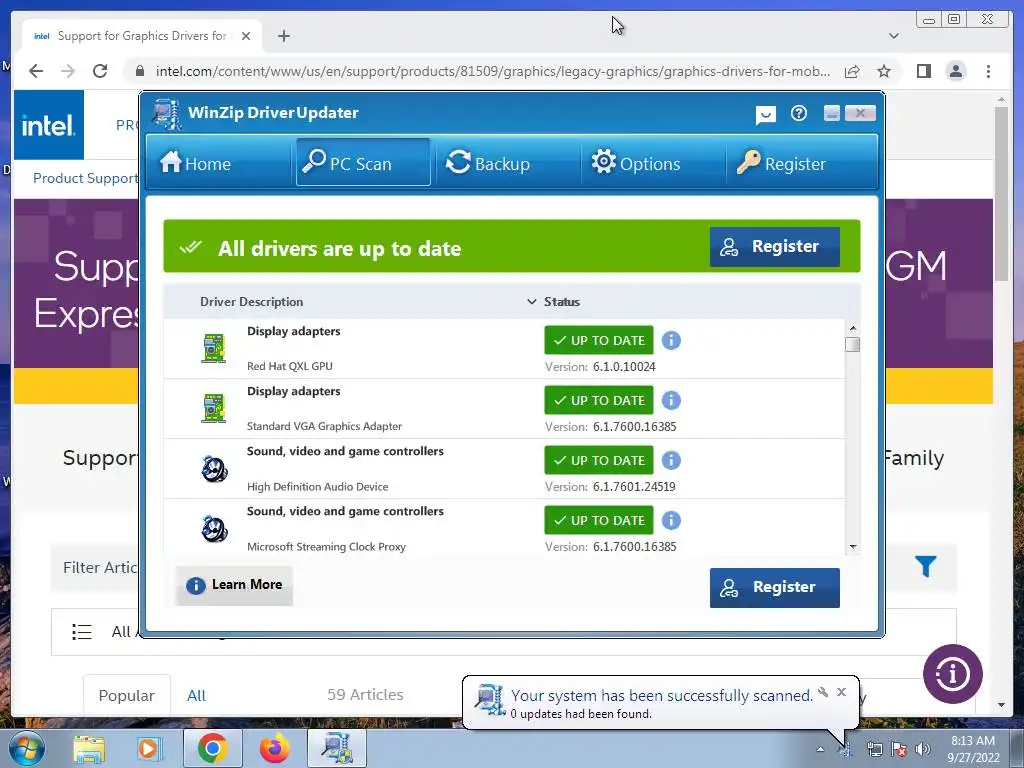Click the WinZip Driver Updater logo icon in title bar
The height and width of the screenshot is (768, 1024).
167,114
